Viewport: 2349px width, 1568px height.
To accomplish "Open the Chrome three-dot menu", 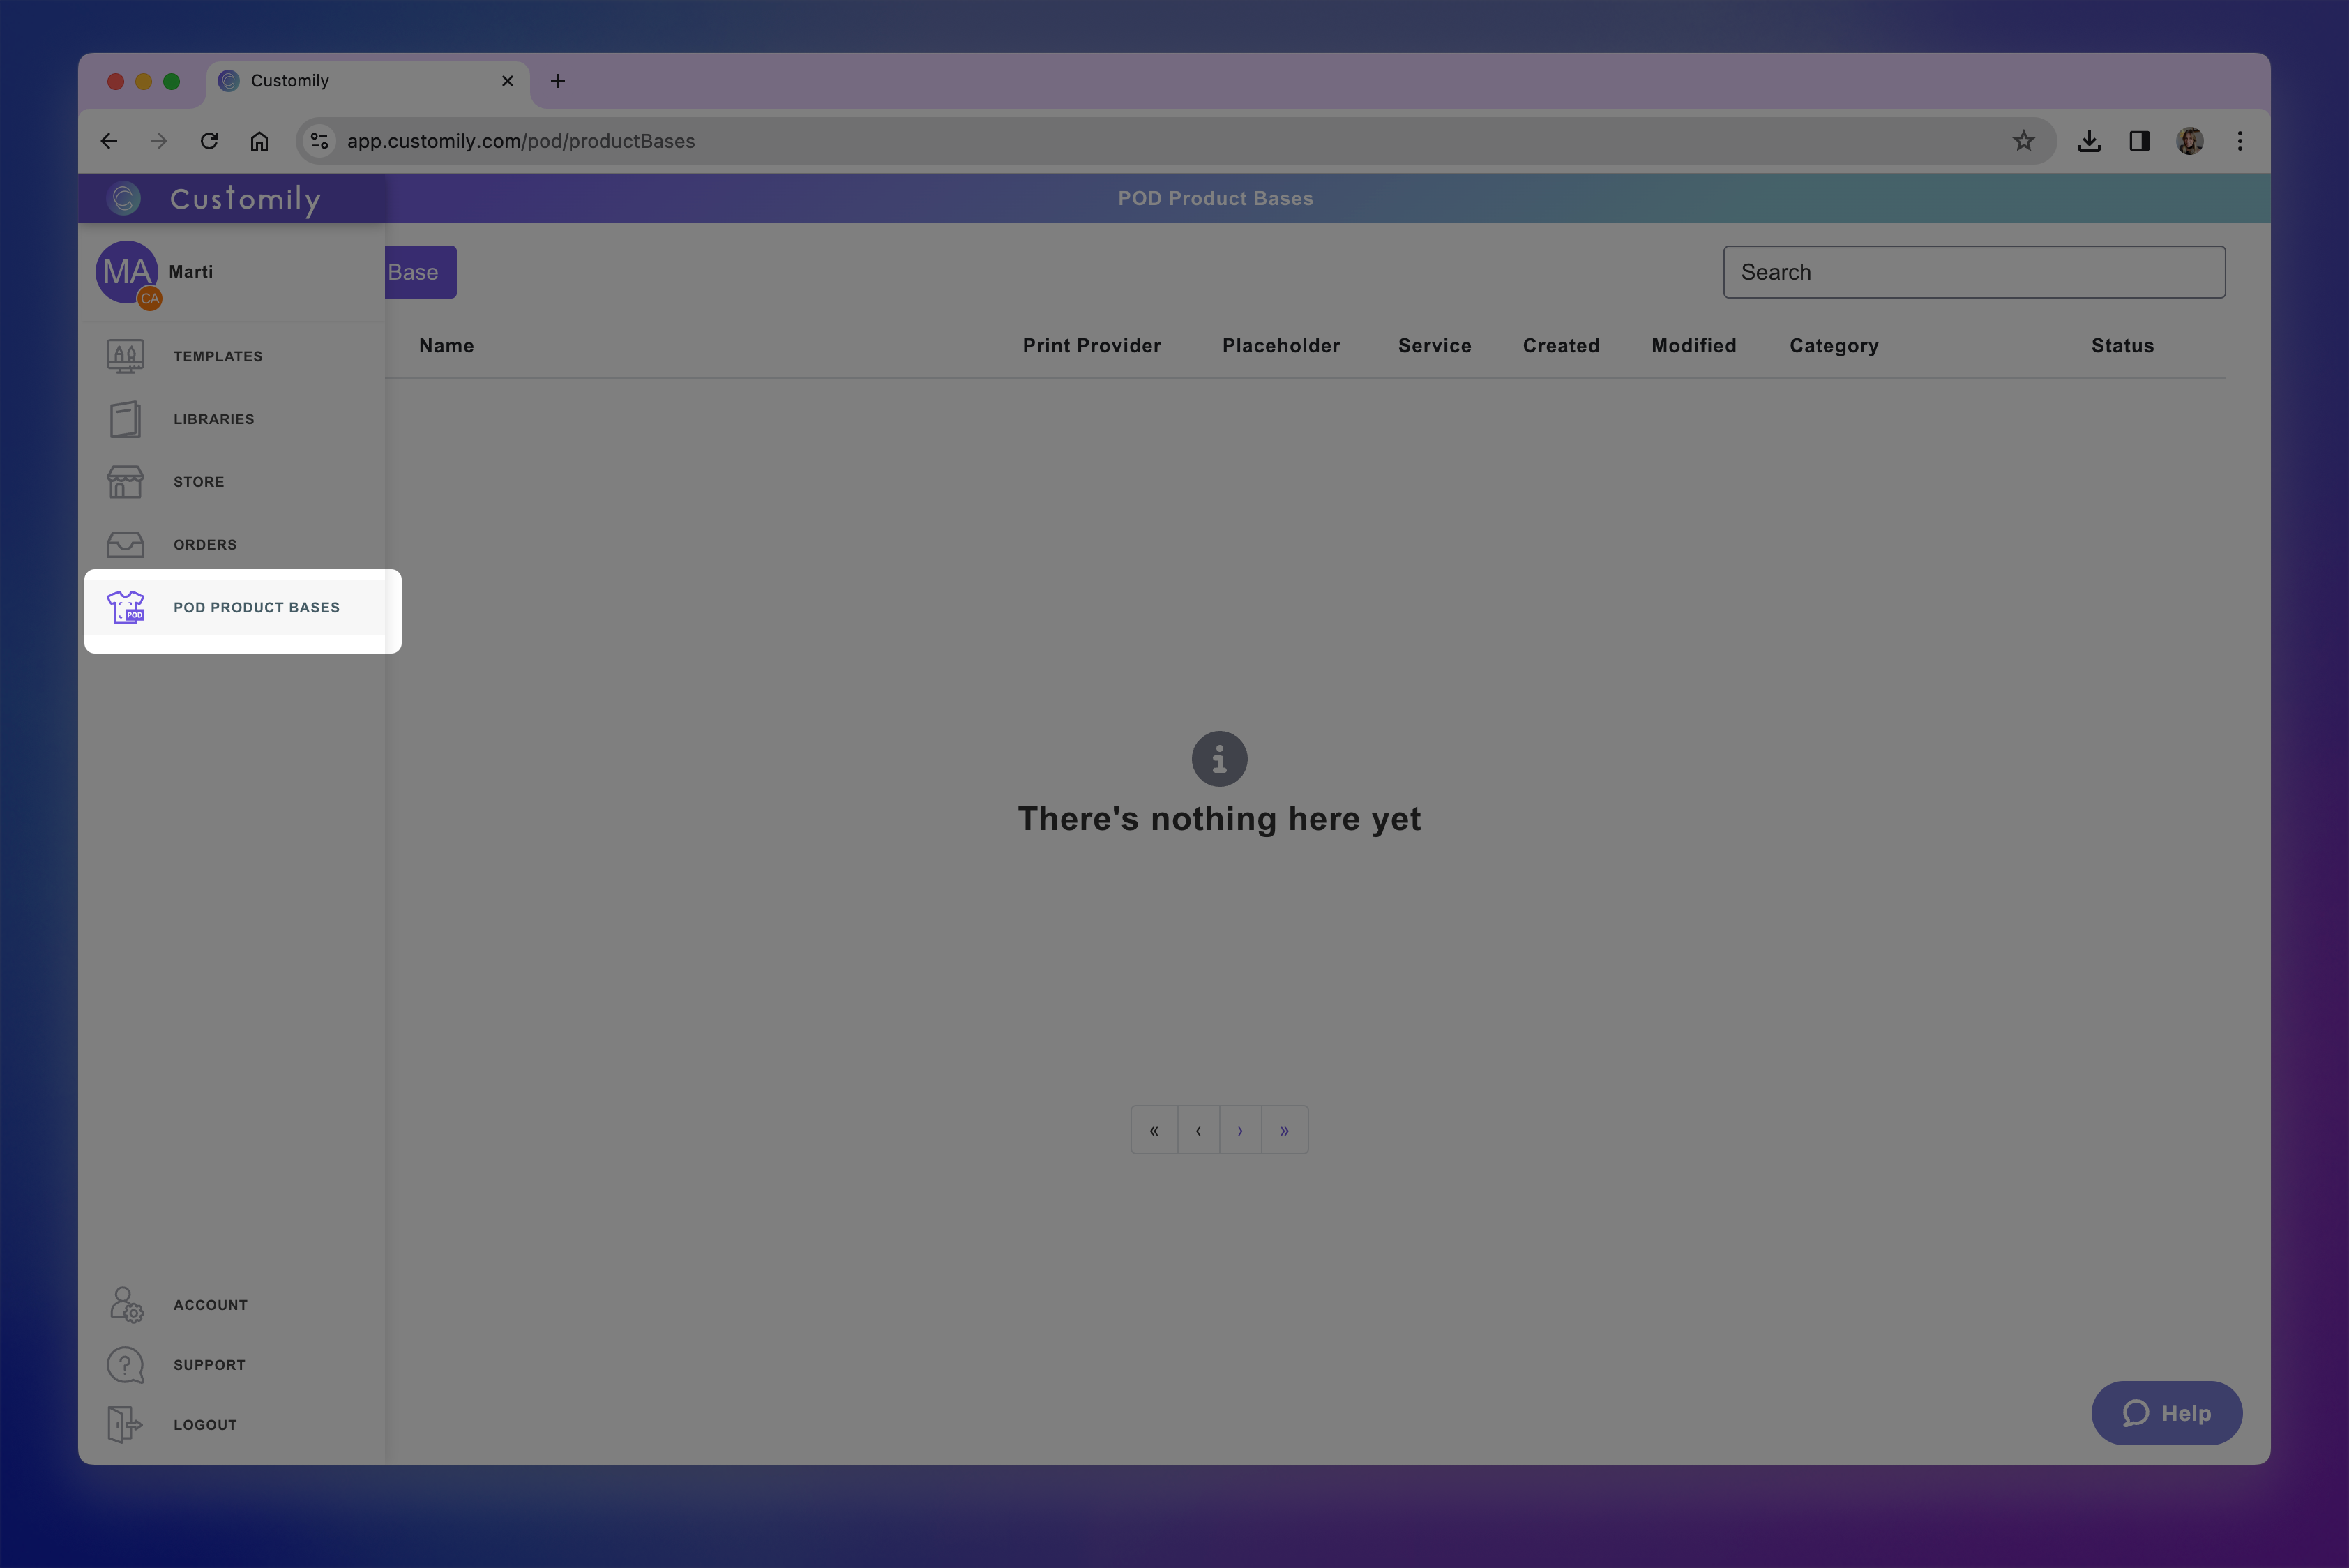I will click(x=2239, y=141).
